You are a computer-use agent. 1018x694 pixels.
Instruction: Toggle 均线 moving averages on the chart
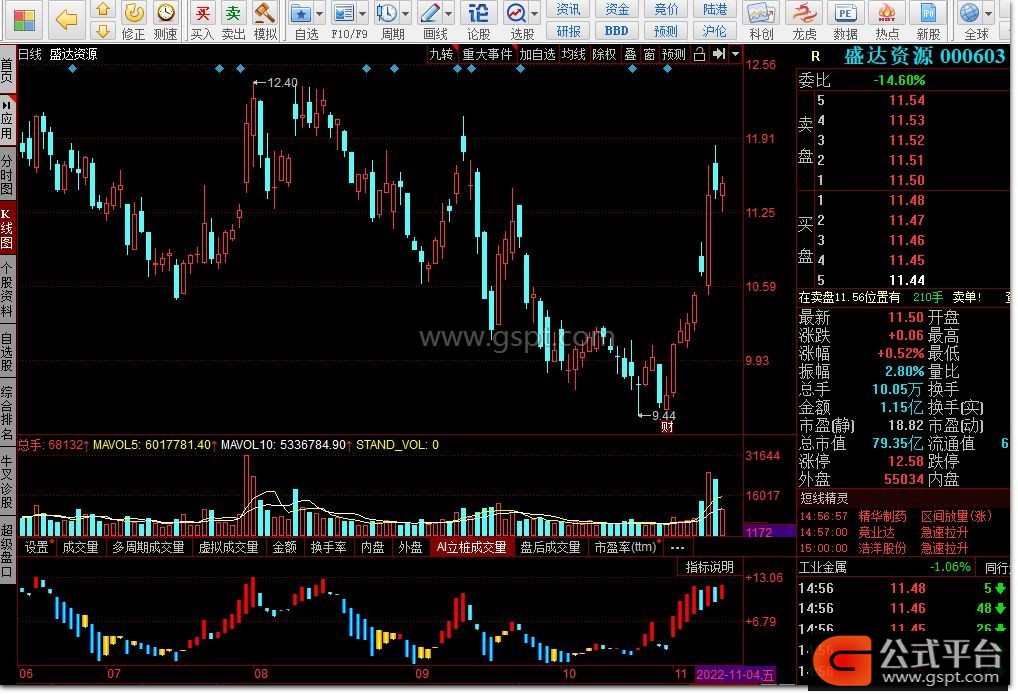point(574,55)
